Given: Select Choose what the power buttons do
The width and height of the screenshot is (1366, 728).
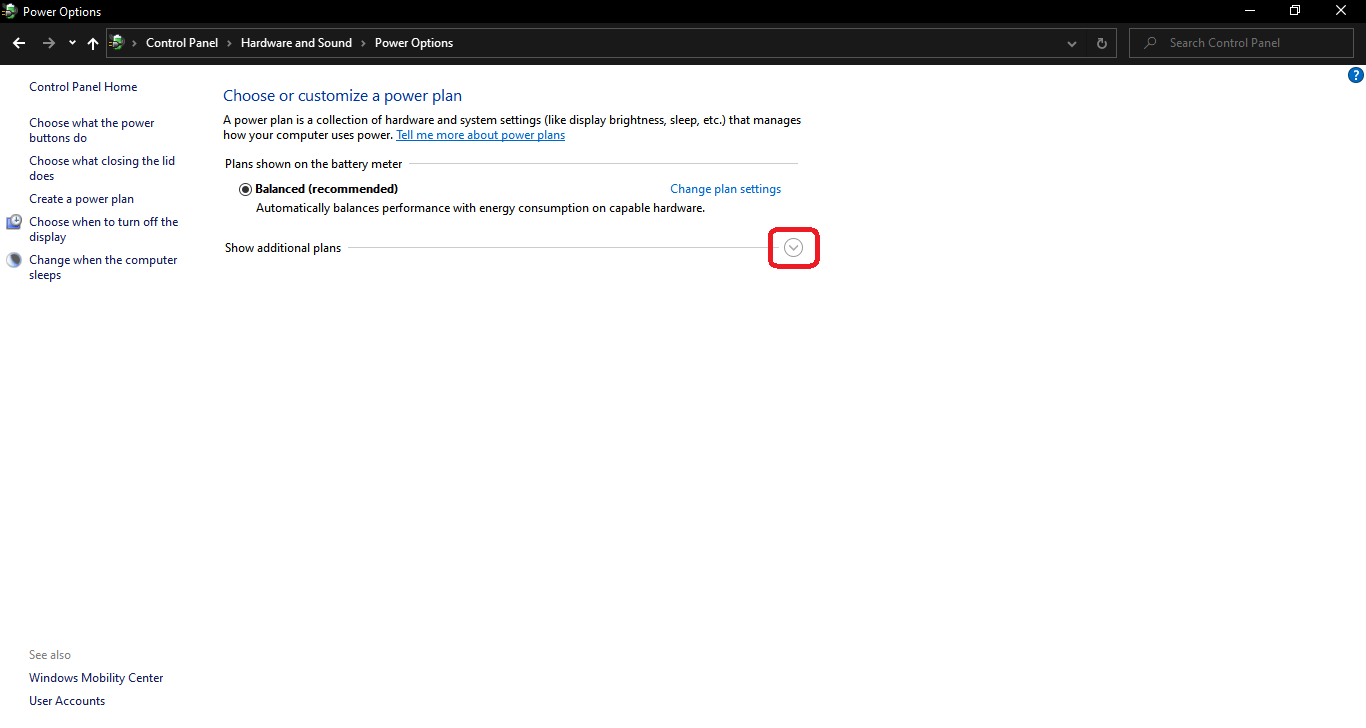Looking at the screenshot, I should click(91, 129).
